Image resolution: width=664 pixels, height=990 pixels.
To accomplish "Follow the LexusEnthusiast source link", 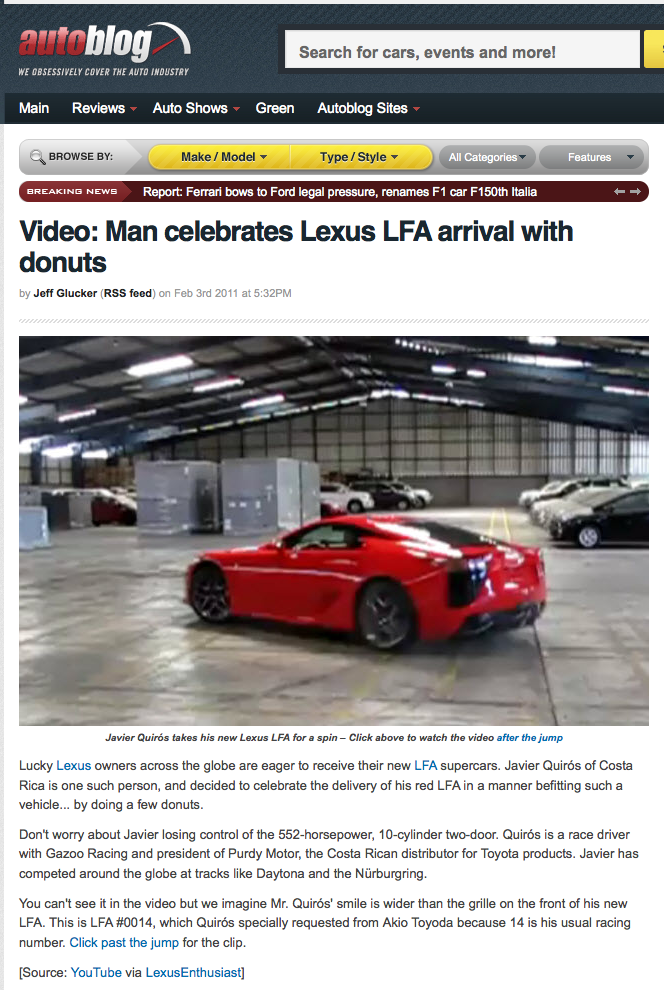I will [x=193, y=973].
